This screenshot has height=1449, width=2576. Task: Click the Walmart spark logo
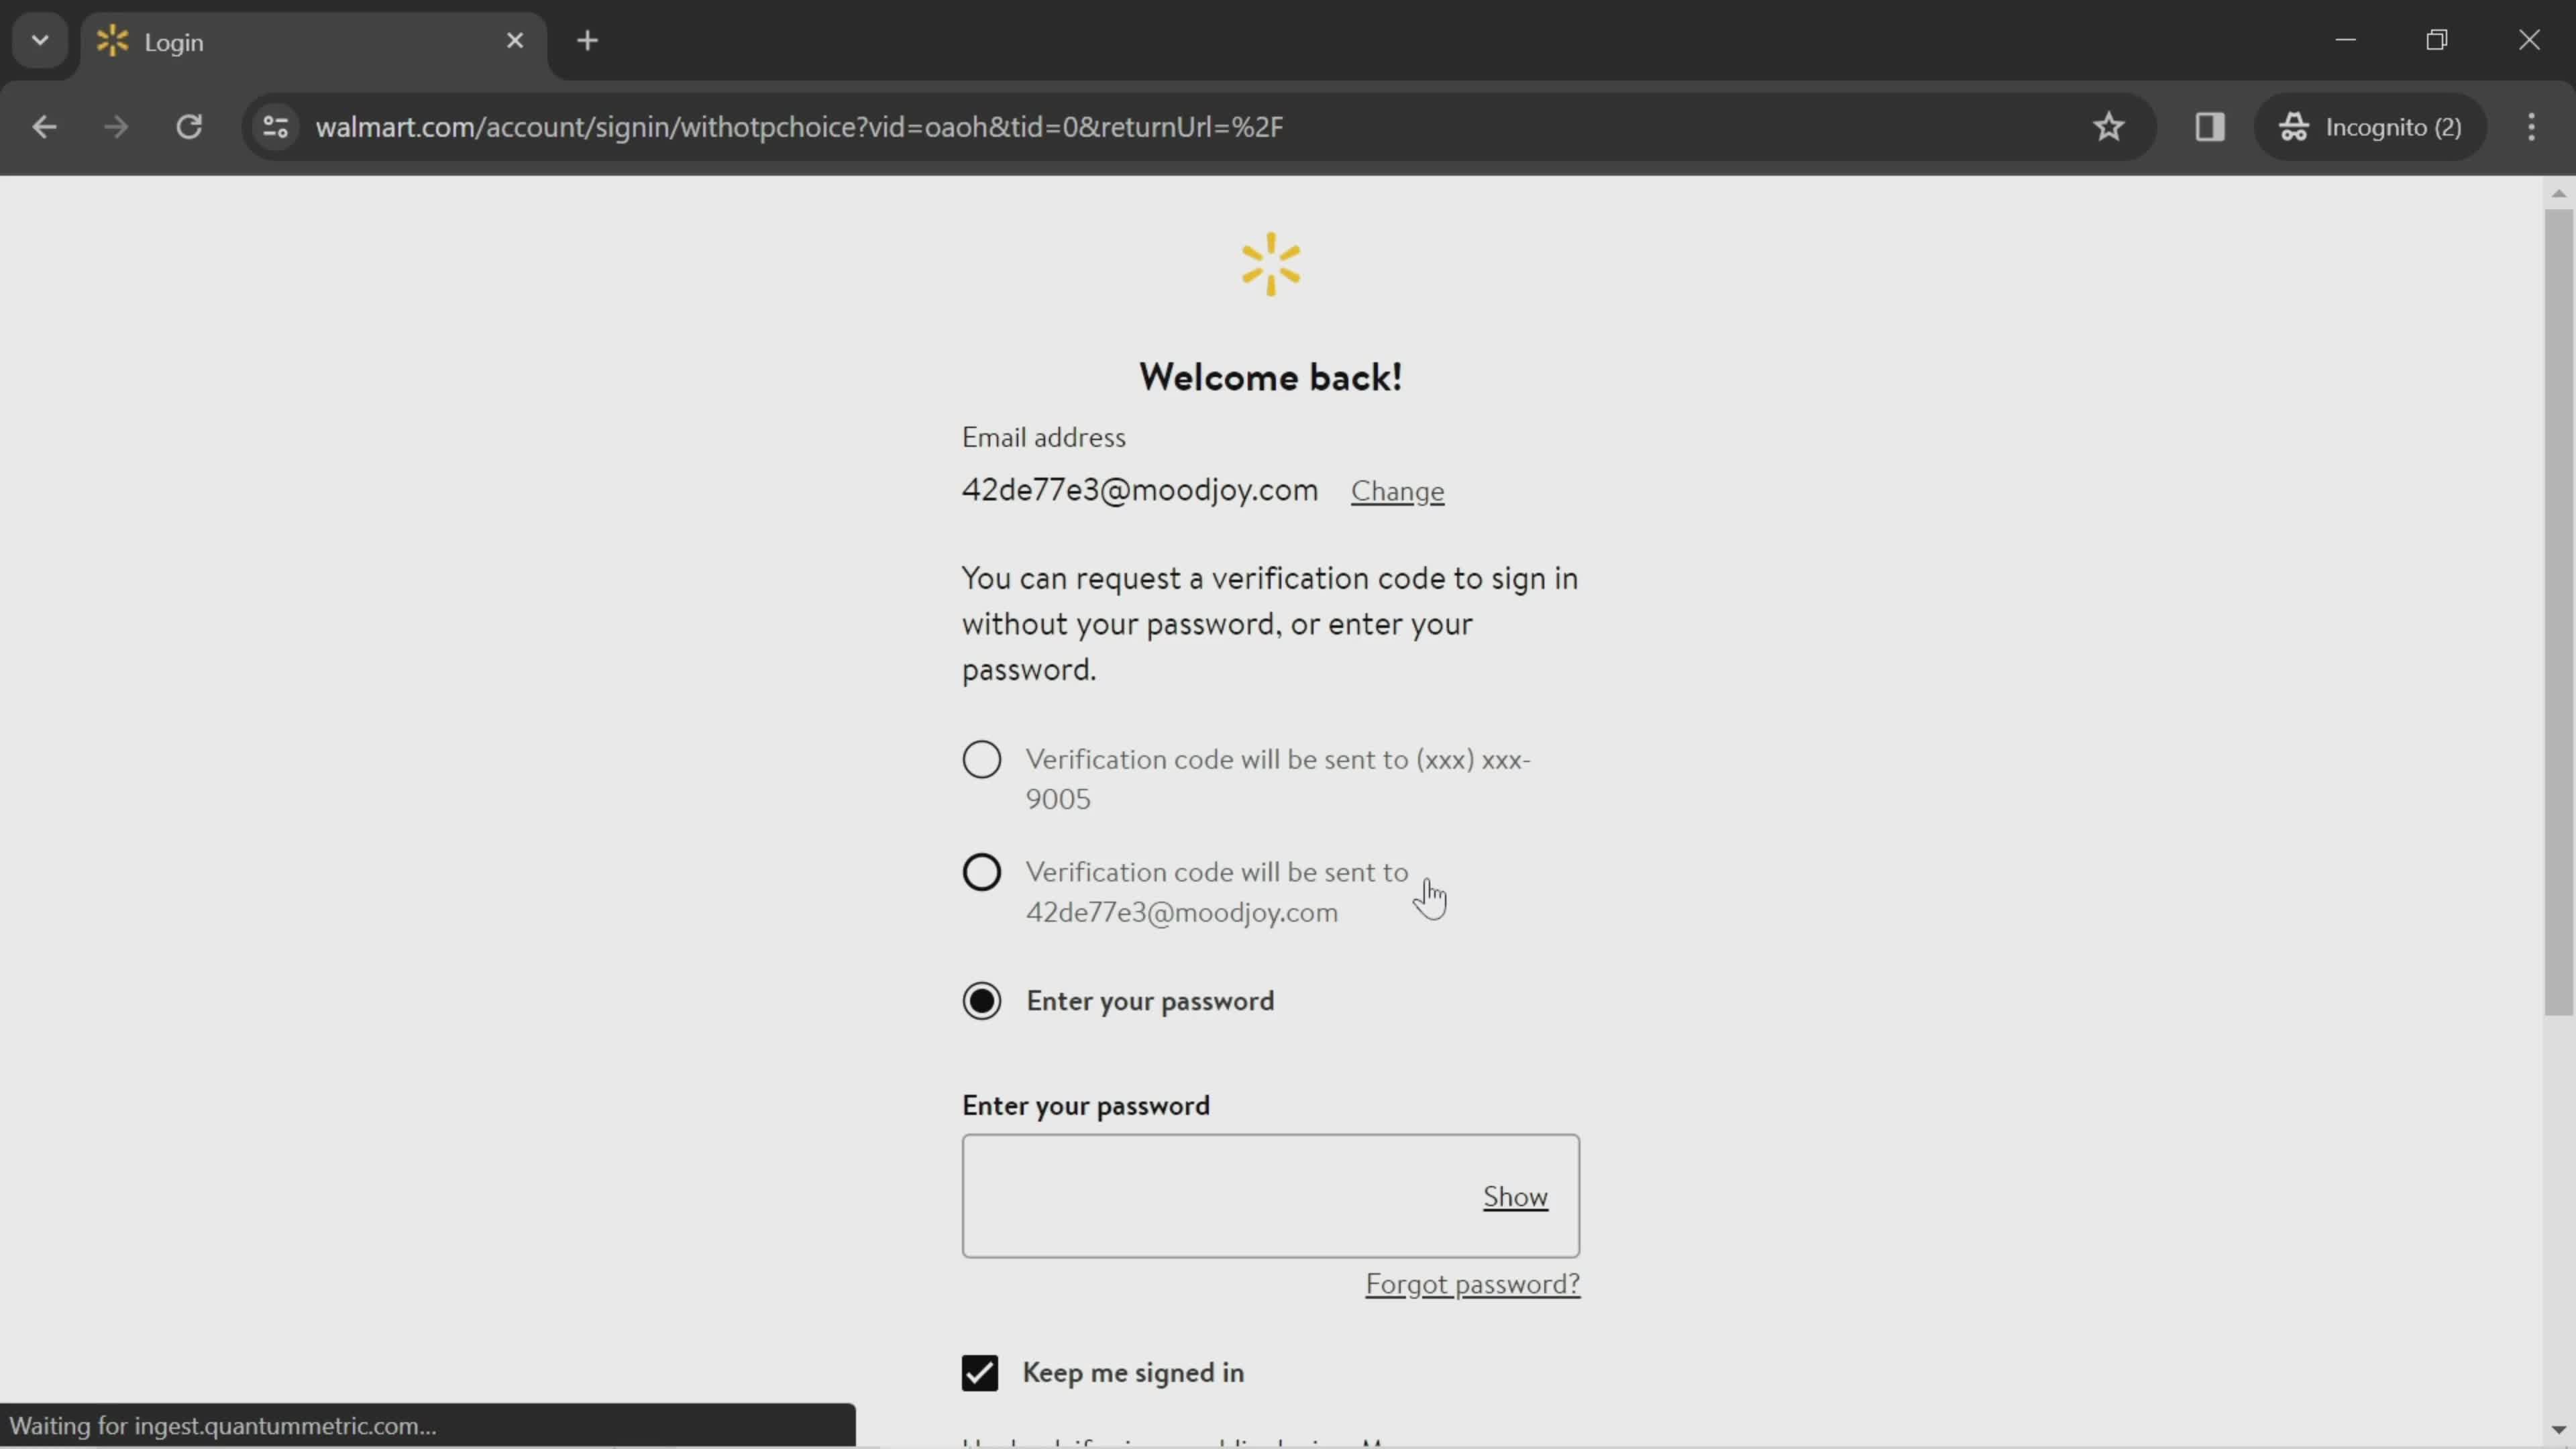1271,265
